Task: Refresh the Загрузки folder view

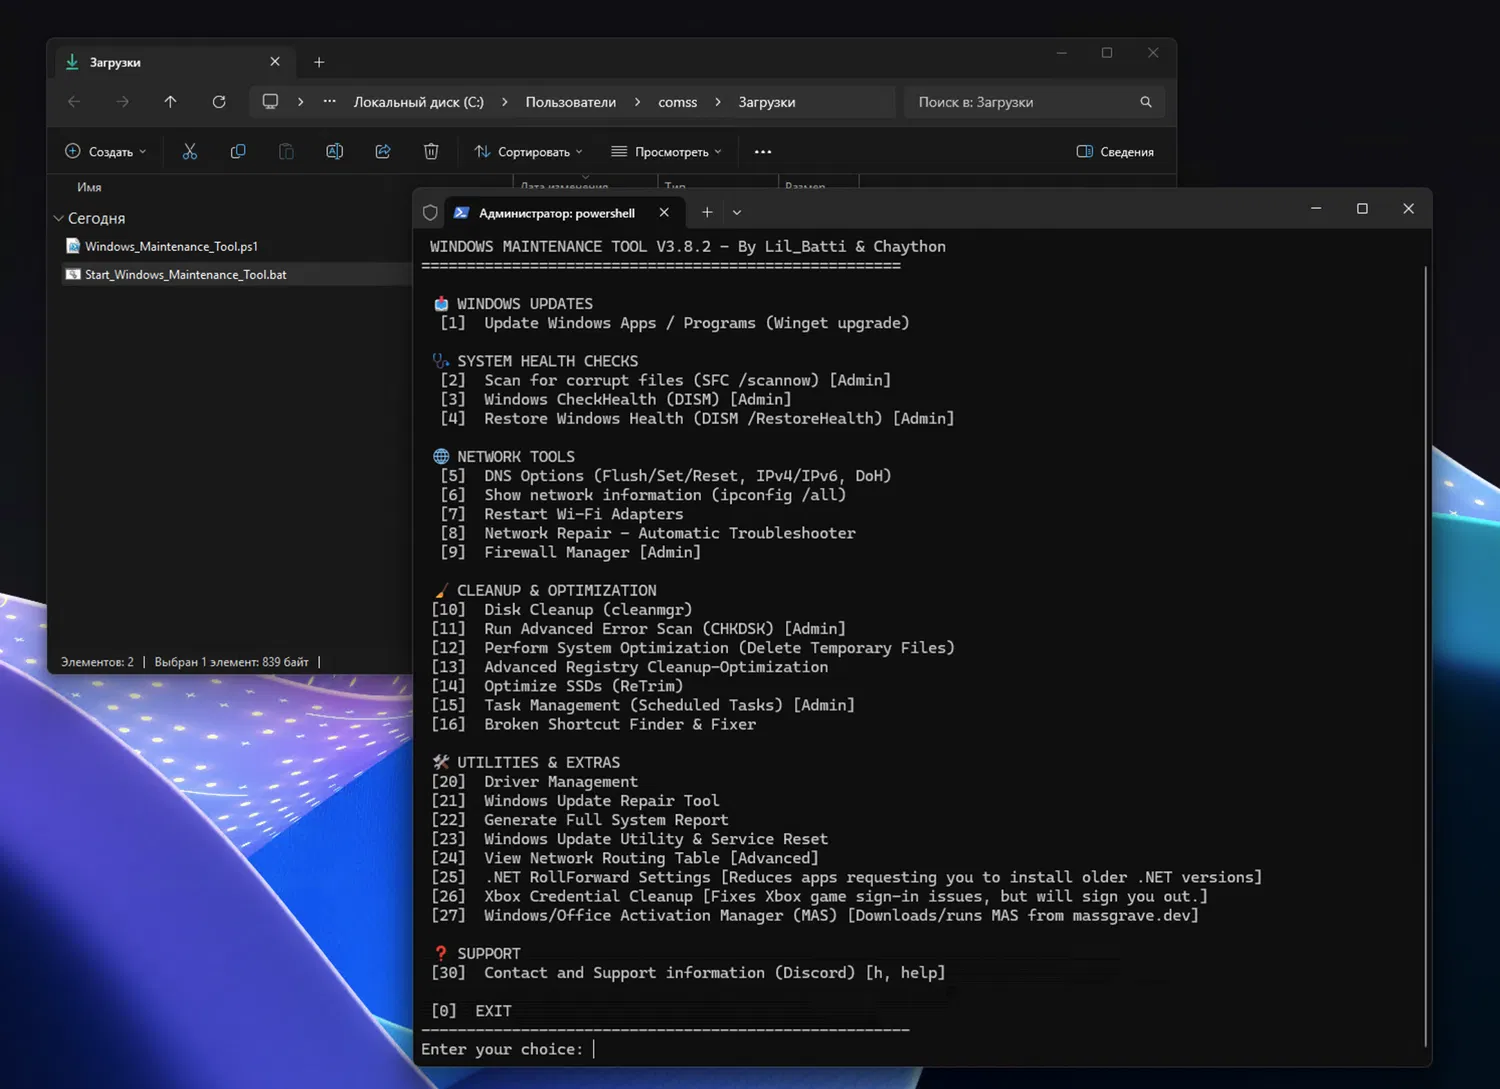Action: (x=219, y=102)
